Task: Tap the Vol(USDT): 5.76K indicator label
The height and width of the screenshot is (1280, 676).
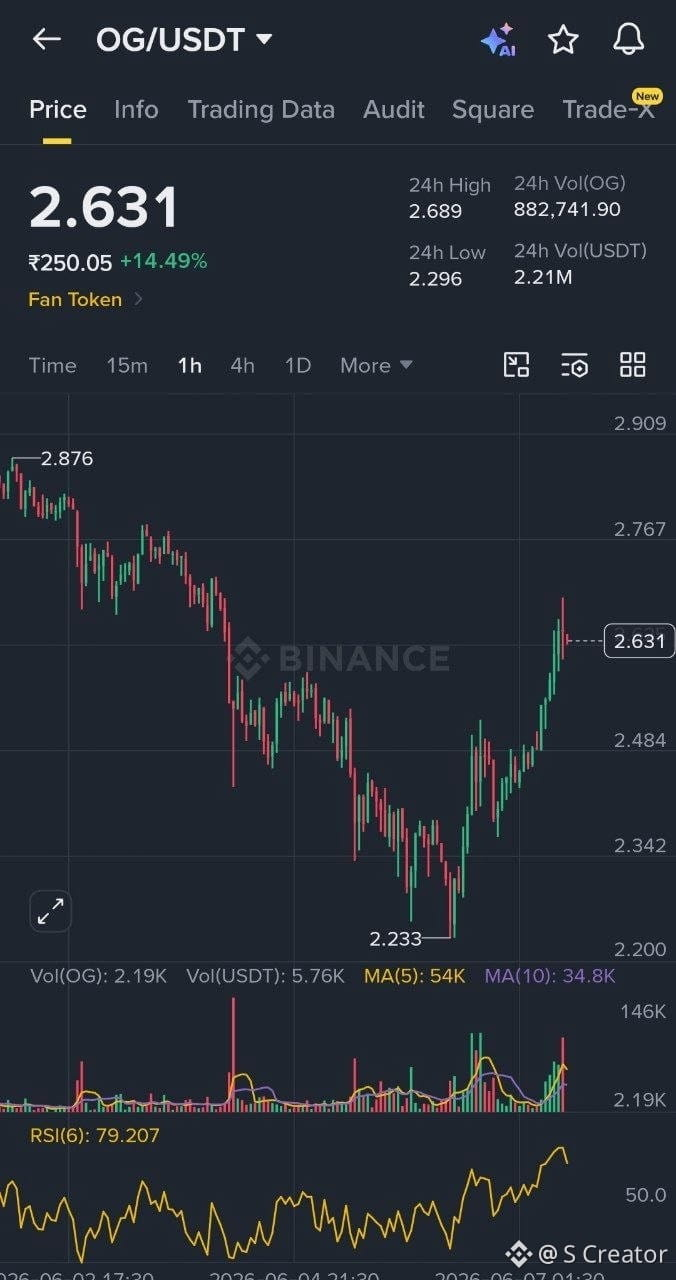Action: coord(266,976)
